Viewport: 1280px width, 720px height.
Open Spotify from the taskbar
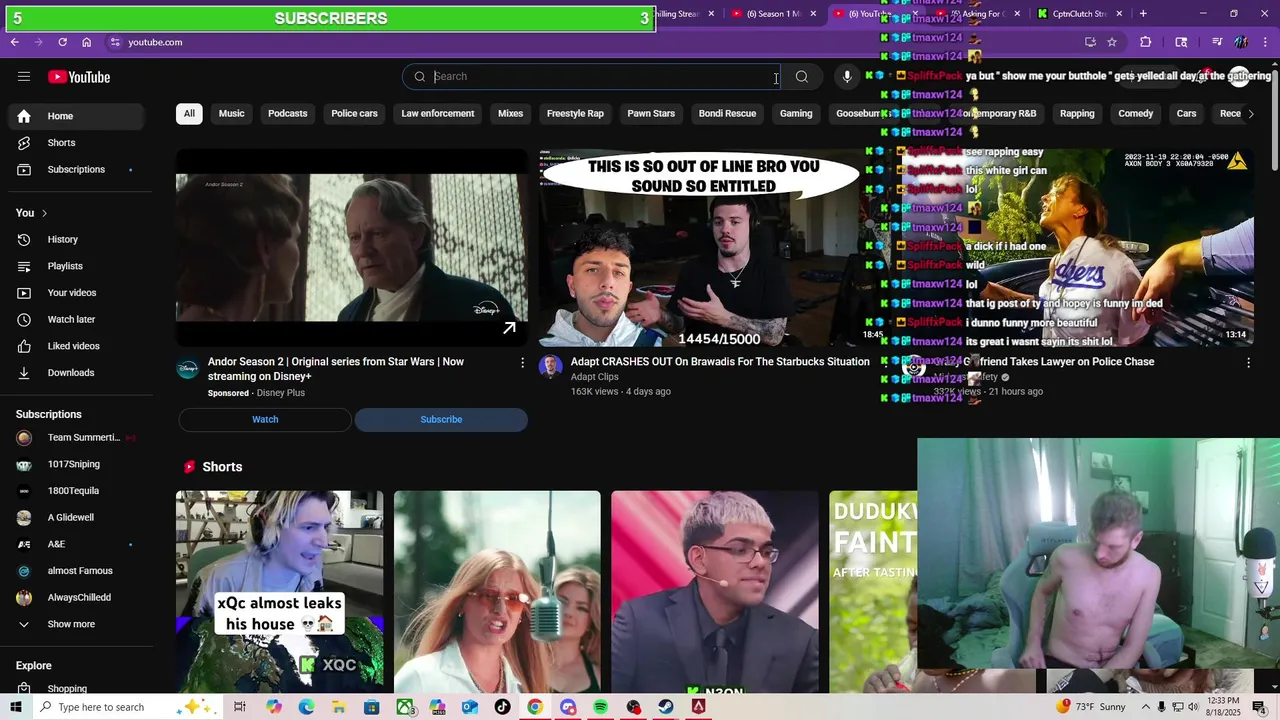pyautogui.click(x=600, y=707)
